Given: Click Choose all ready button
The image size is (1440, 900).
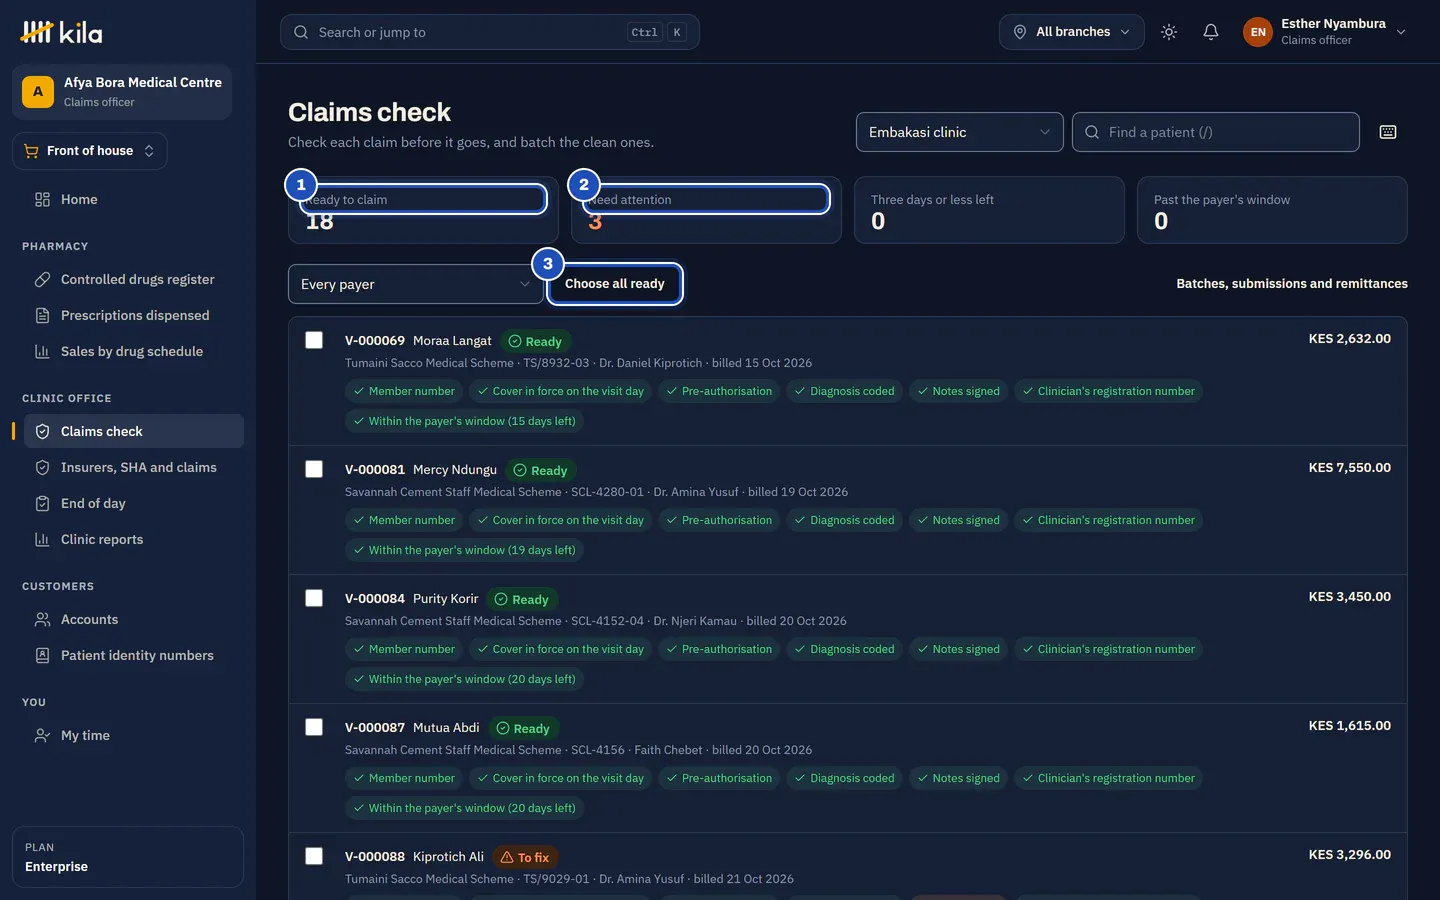Looking at the screenshot, I should coord(614,284).
